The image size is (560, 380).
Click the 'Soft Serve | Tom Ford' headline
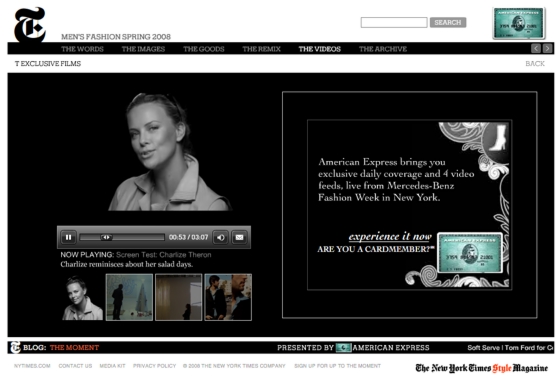[510, 348]
